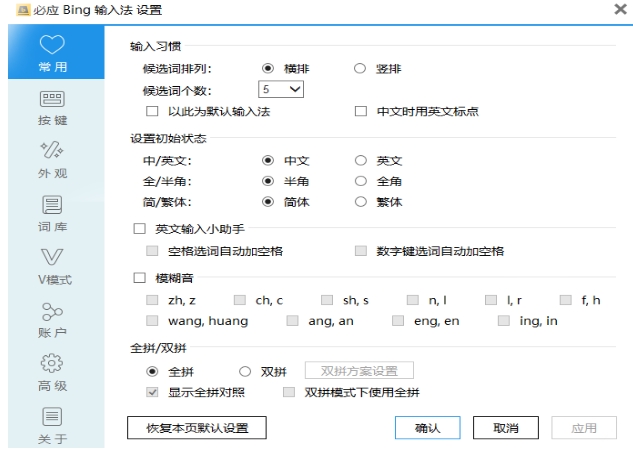Toggle 中文时用英文标点 checkbox

tap(362, 111)
